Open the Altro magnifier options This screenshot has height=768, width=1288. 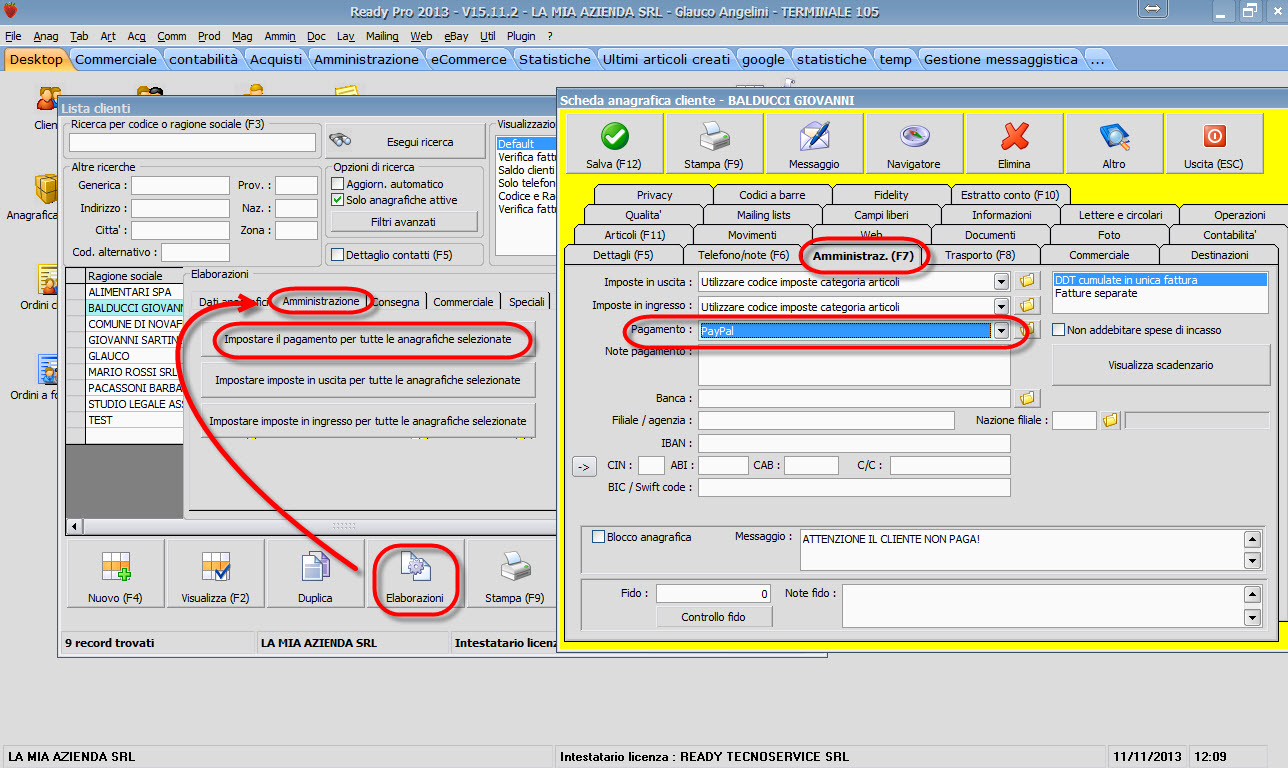click(x=1114, y=144)
